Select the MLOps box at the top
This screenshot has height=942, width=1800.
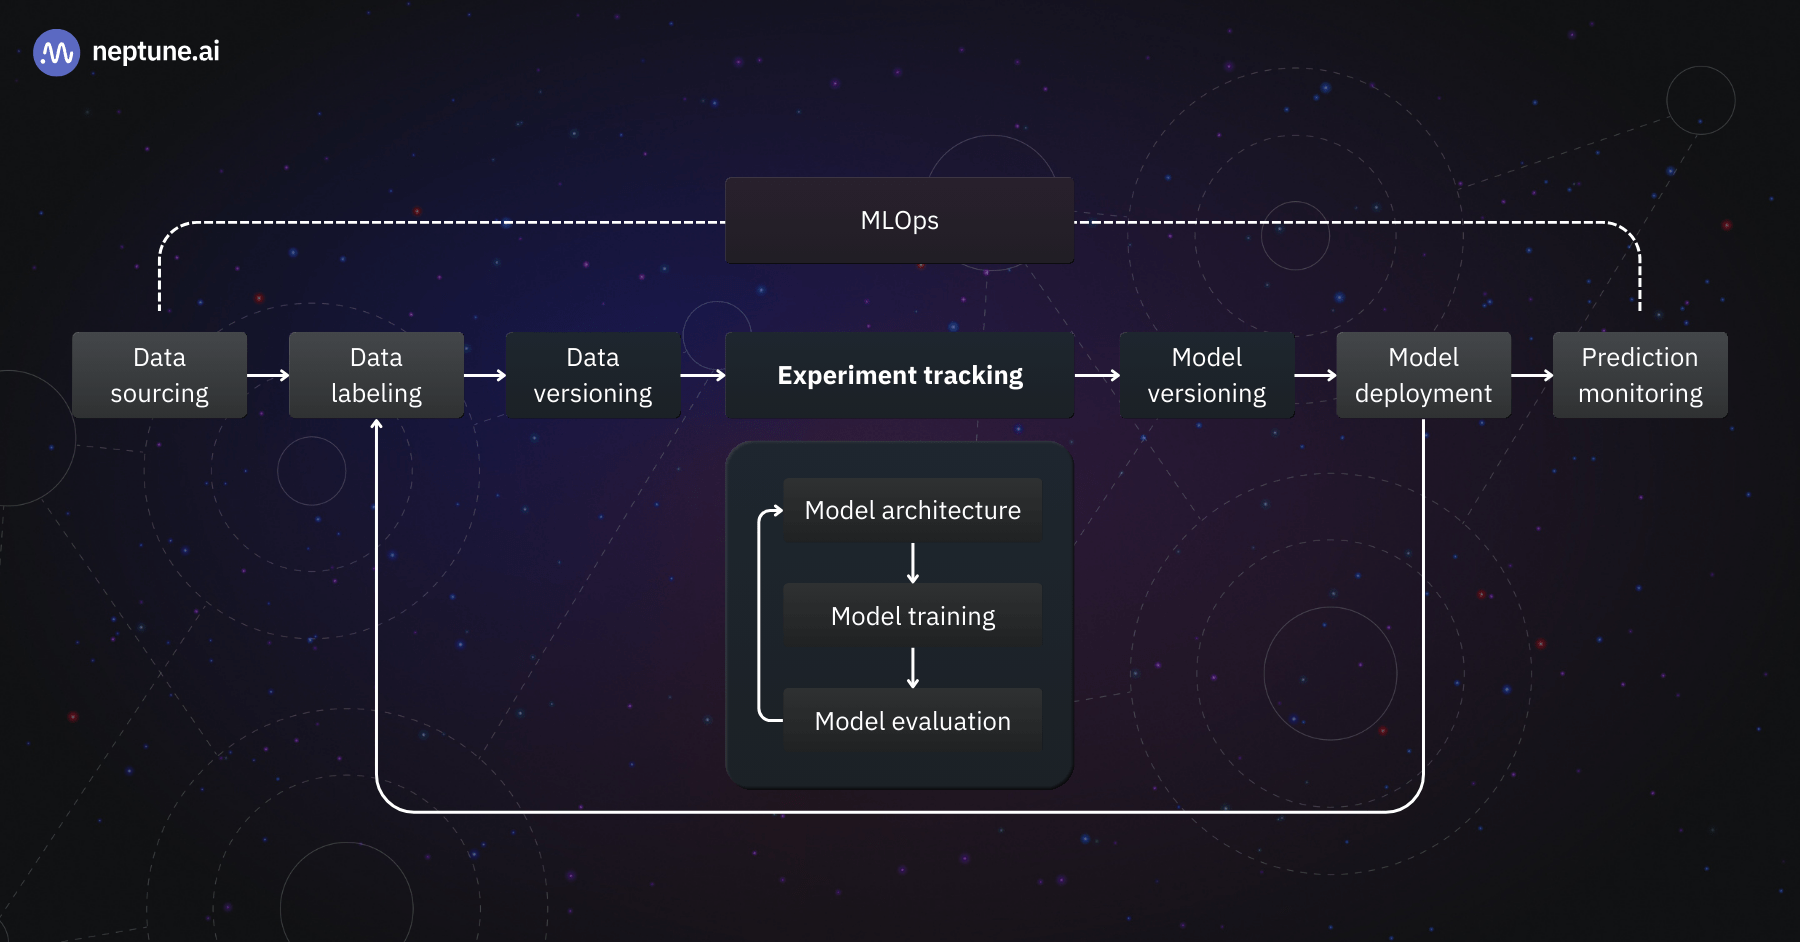pos(899,220)
